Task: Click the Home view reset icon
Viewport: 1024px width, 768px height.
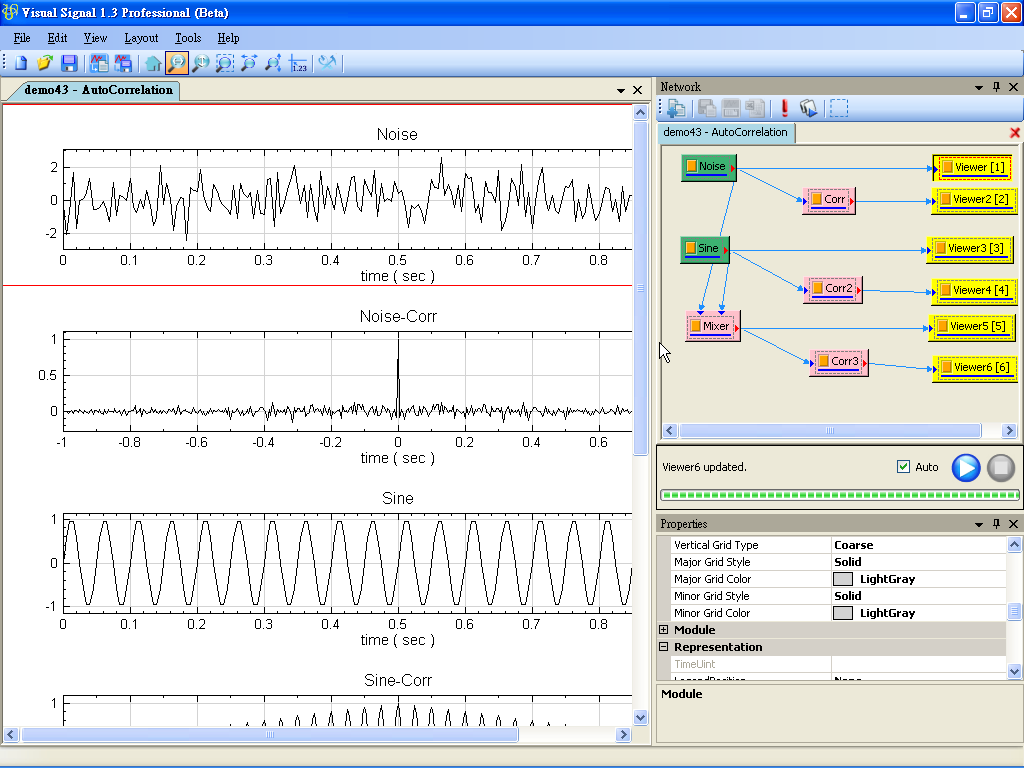Action: [153, 63]
